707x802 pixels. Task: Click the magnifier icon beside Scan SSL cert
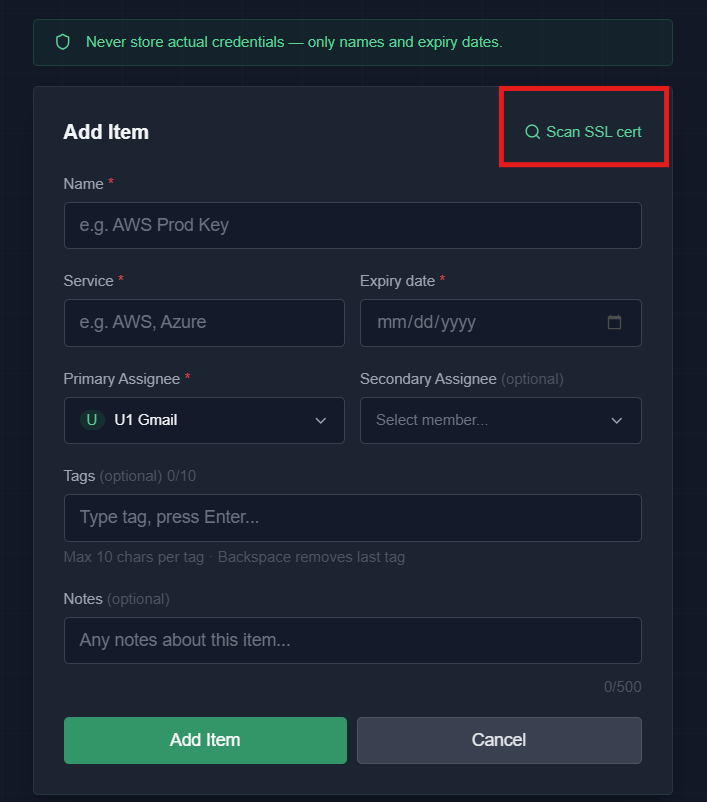pos(531,131)
